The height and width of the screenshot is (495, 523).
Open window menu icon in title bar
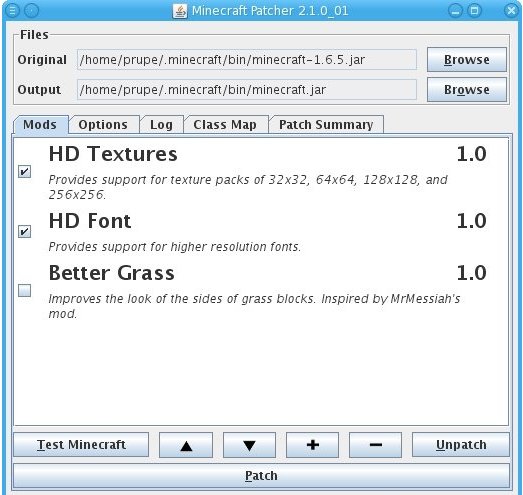click(12, 11)
